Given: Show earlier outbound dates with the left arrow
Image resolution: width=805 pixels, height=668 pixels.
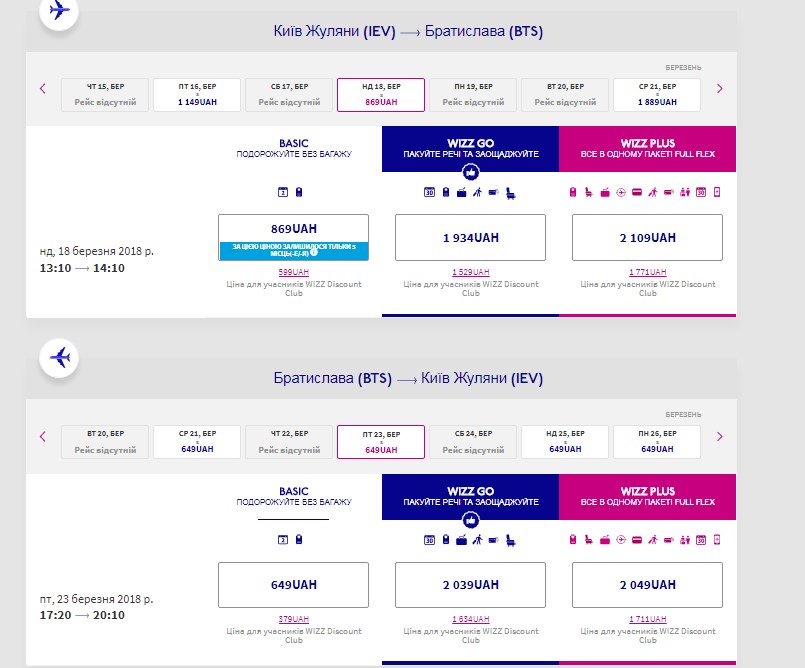Looking at the screenshot, I should point(43,89).
